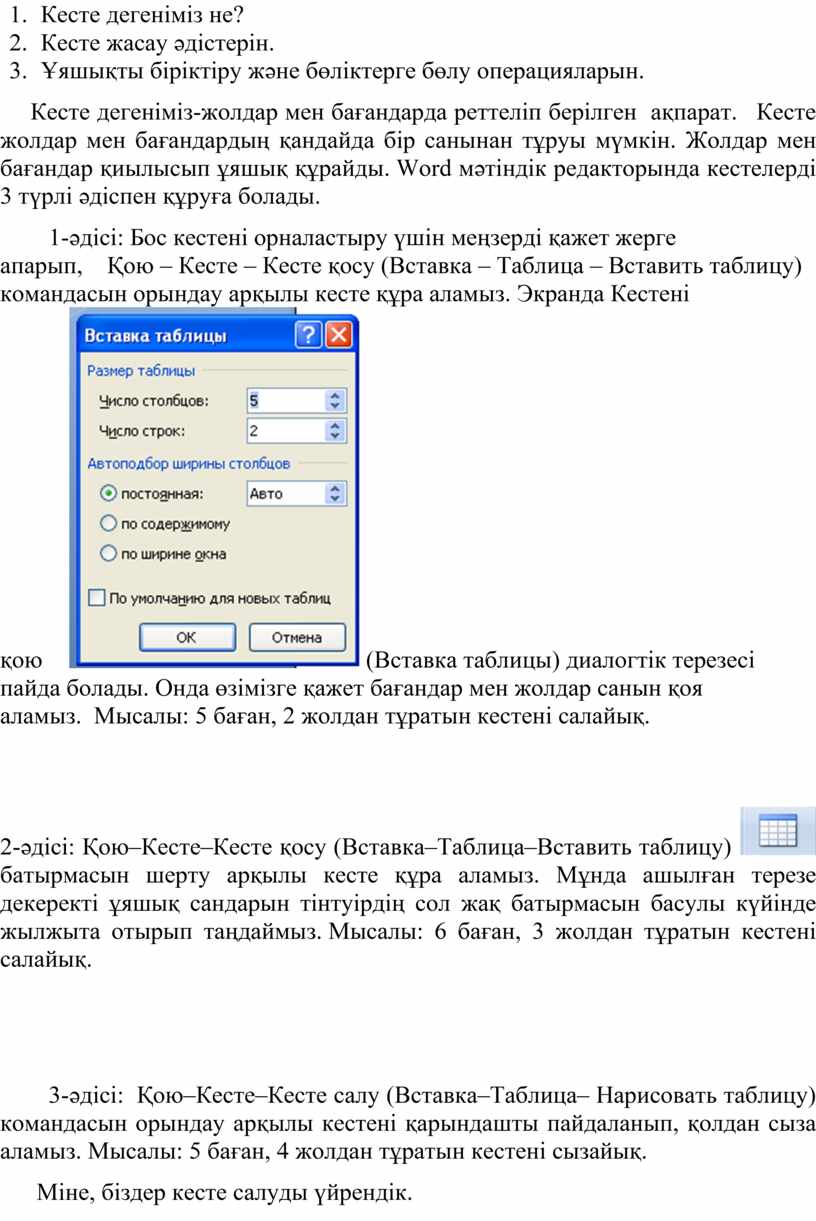Decrease Число строк using down arrow
Viewport: 816px width, 1221px height.
tap(336, 437)
